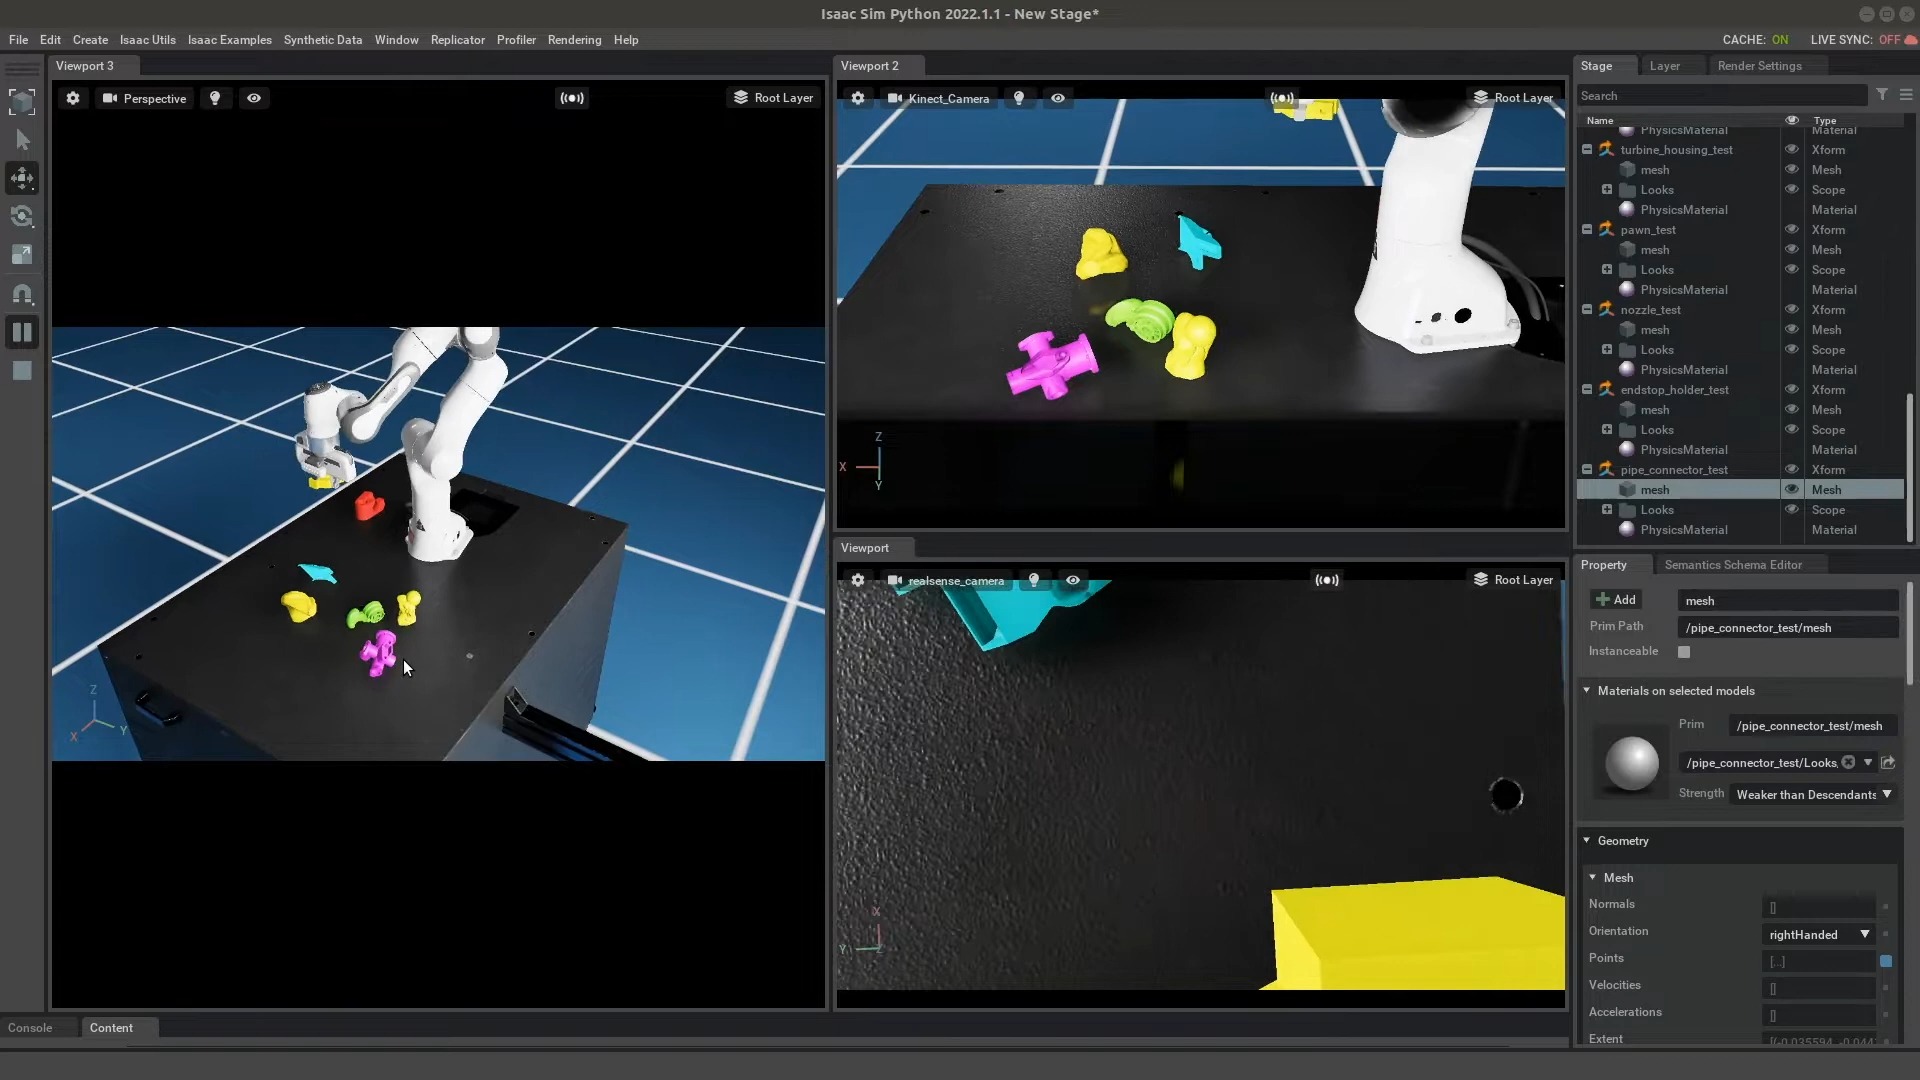Open the Isaac Examples menu
This screenshot has width=1920, height=1080.
tap(229, 40)
